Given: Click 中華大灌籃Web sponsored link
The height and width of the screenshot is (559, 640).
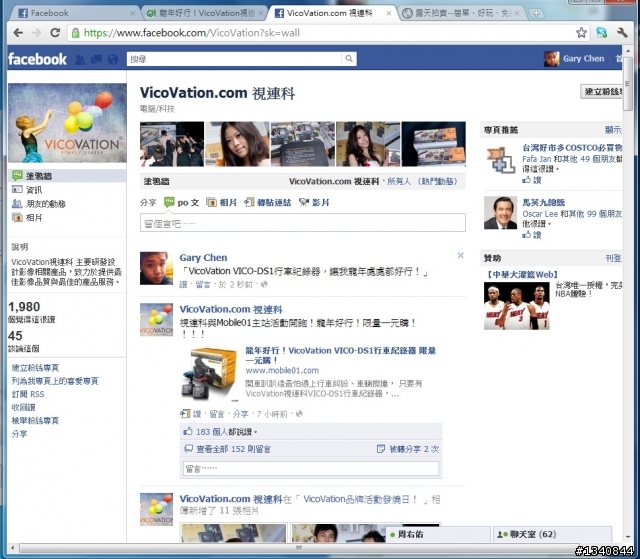Looking at the screenshot, I should point(522,274).
